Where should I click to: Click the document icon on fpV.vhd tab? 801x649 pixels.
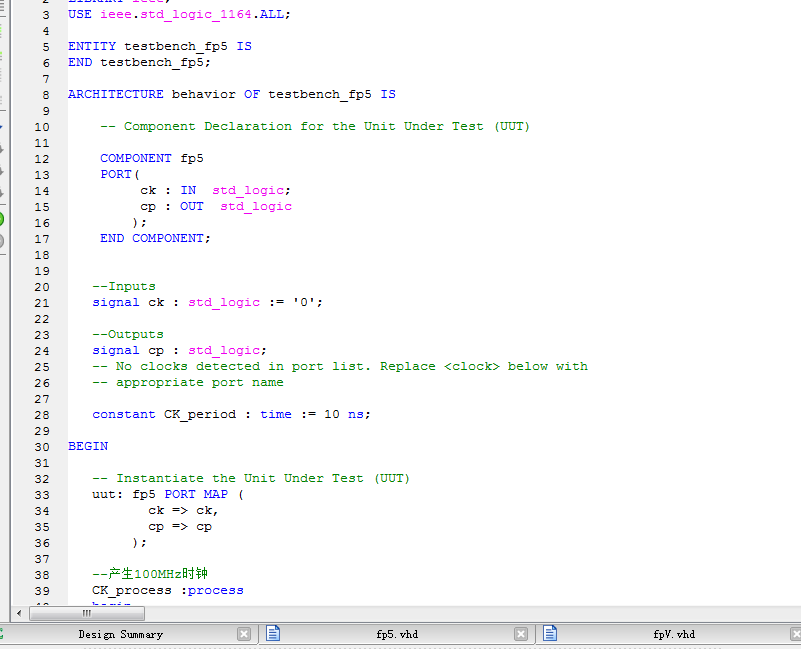[550, 634]
